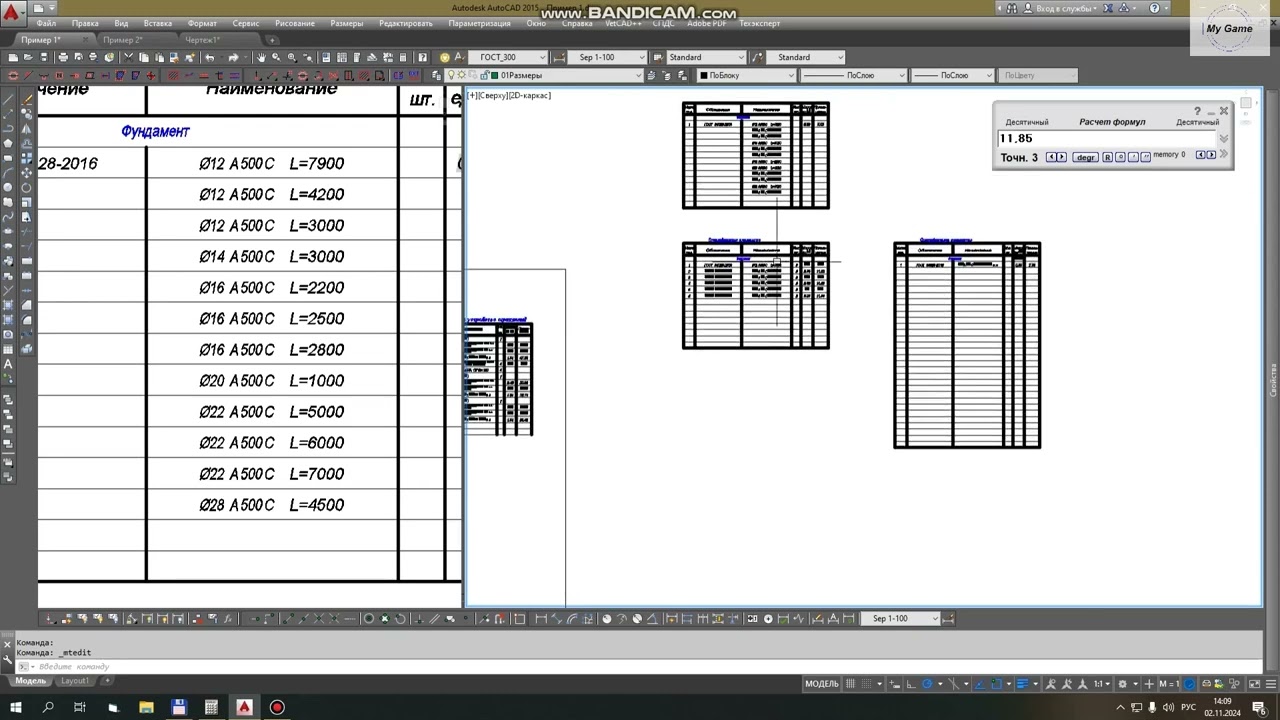
Task: Toggle ortho mode in status bar
Action: 910,684
